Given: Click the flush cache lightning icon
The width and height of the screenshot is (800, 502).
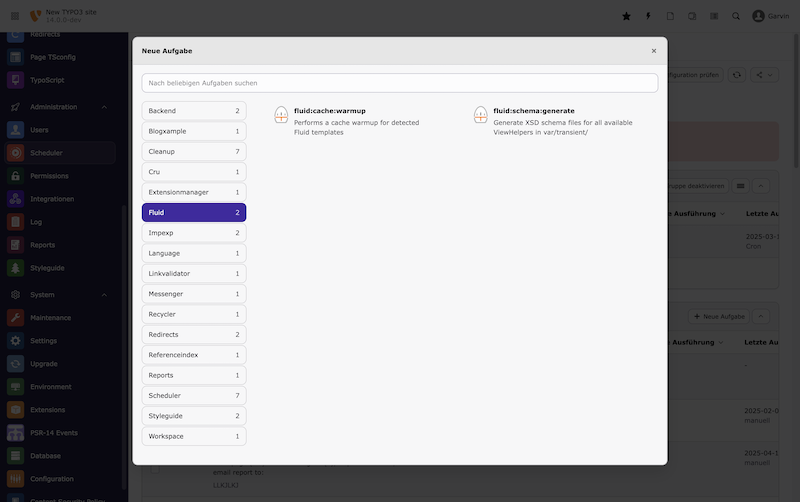Looking at the screenshot, I should [648, 16].
